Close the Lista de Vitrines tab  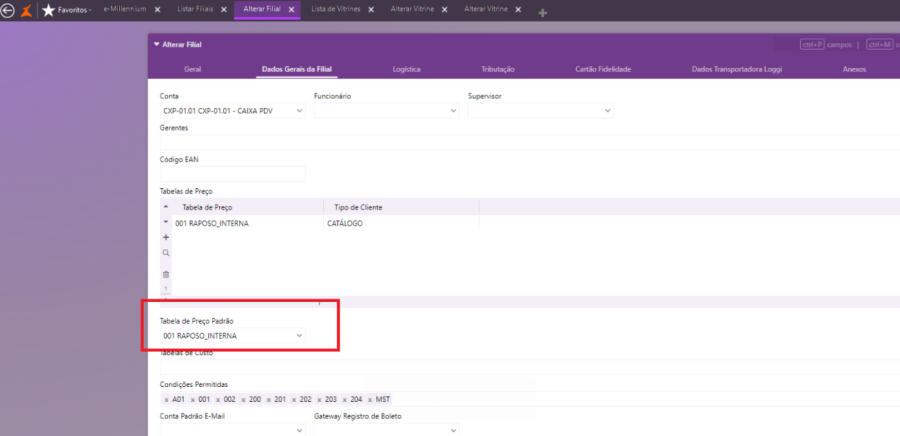point(371,10)
